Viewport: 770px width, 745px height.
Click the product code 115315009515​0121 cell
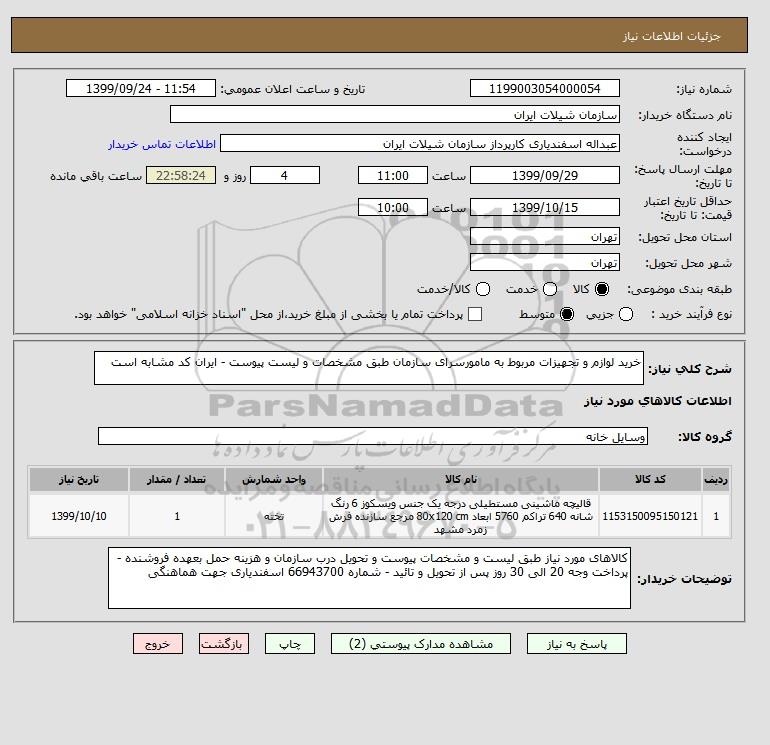650,516
